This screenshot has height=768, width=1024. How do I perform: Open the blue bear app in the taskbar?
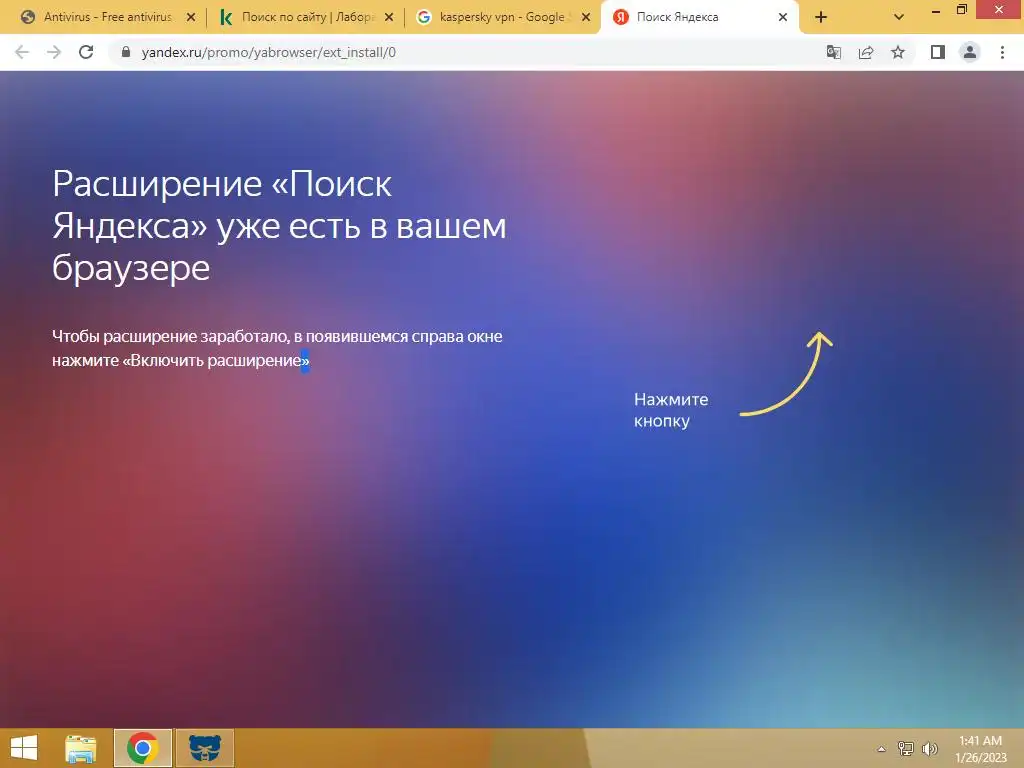[204, 748]
